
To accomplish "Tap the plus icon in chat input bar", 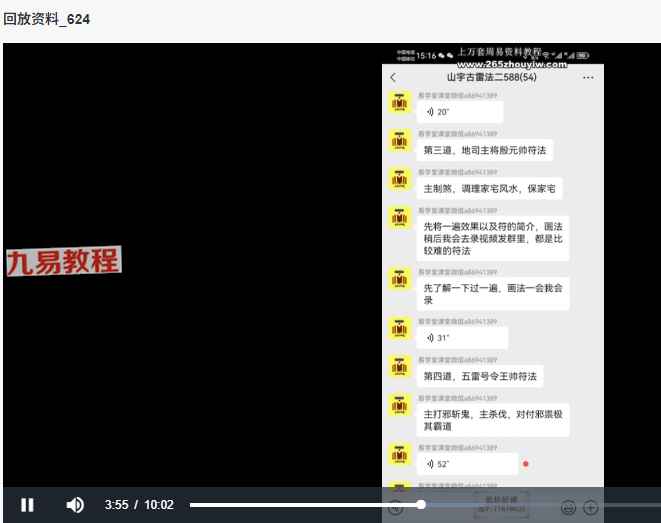I will [x=590, y=507].
